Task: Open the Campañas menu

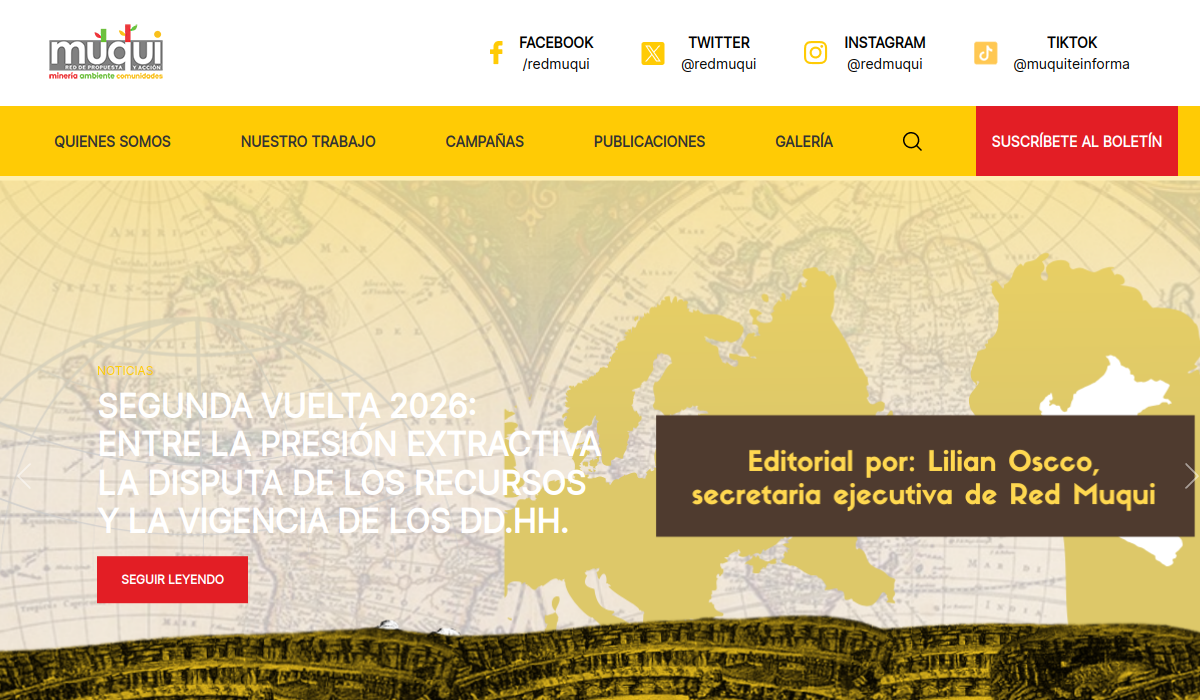Action: tap(485, 142)
